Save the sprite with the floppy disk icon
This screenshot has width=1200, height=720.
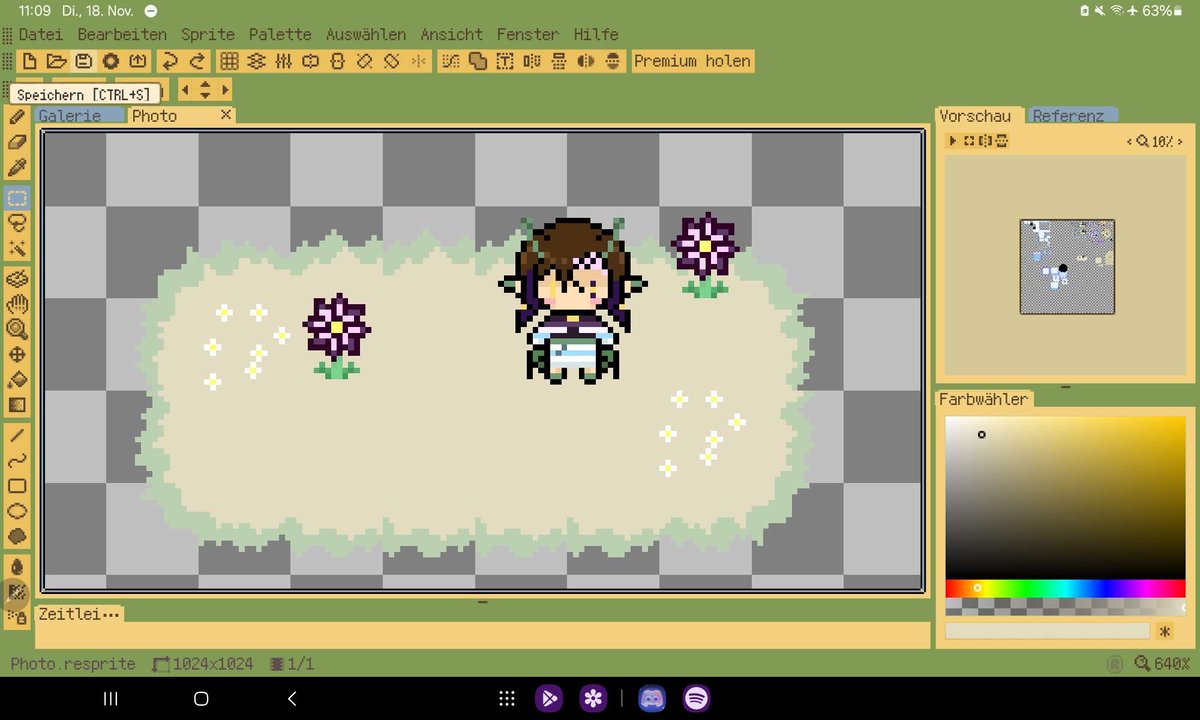(x=84, y=61)
